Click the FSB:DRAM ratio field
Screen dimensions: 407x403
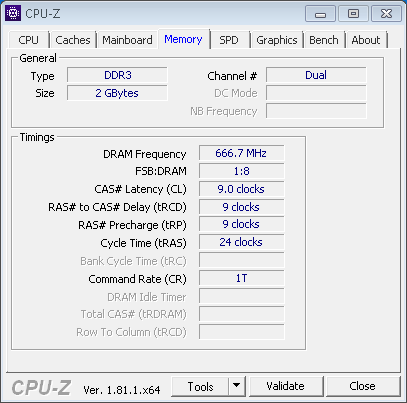pyautogui.click(x=241, y=171)
